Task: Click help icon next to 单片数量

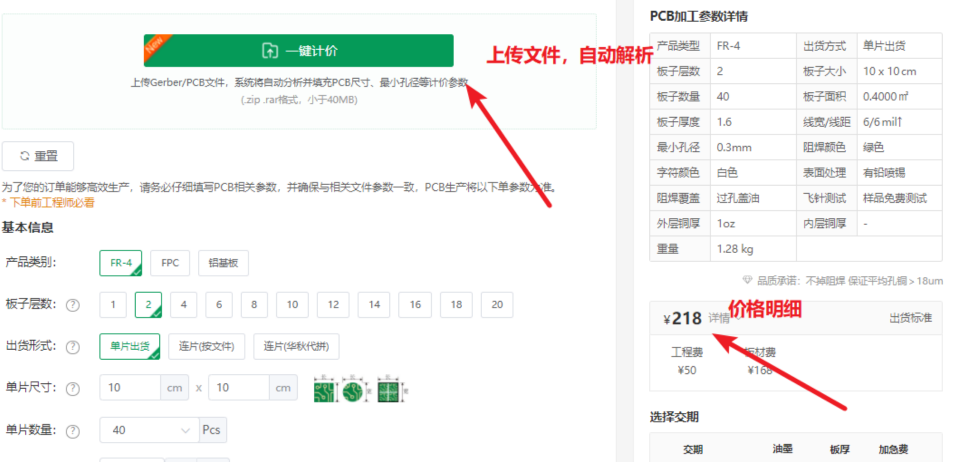Action: tap(73, 431)
